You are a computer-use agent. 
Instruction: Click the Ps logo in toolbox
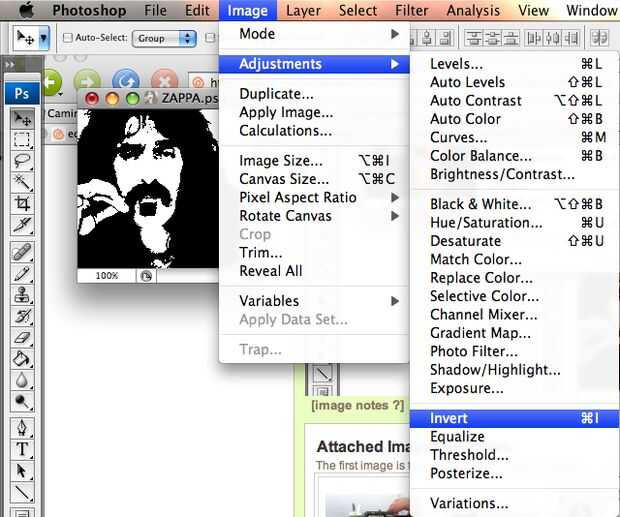click(x=22, y=93)
